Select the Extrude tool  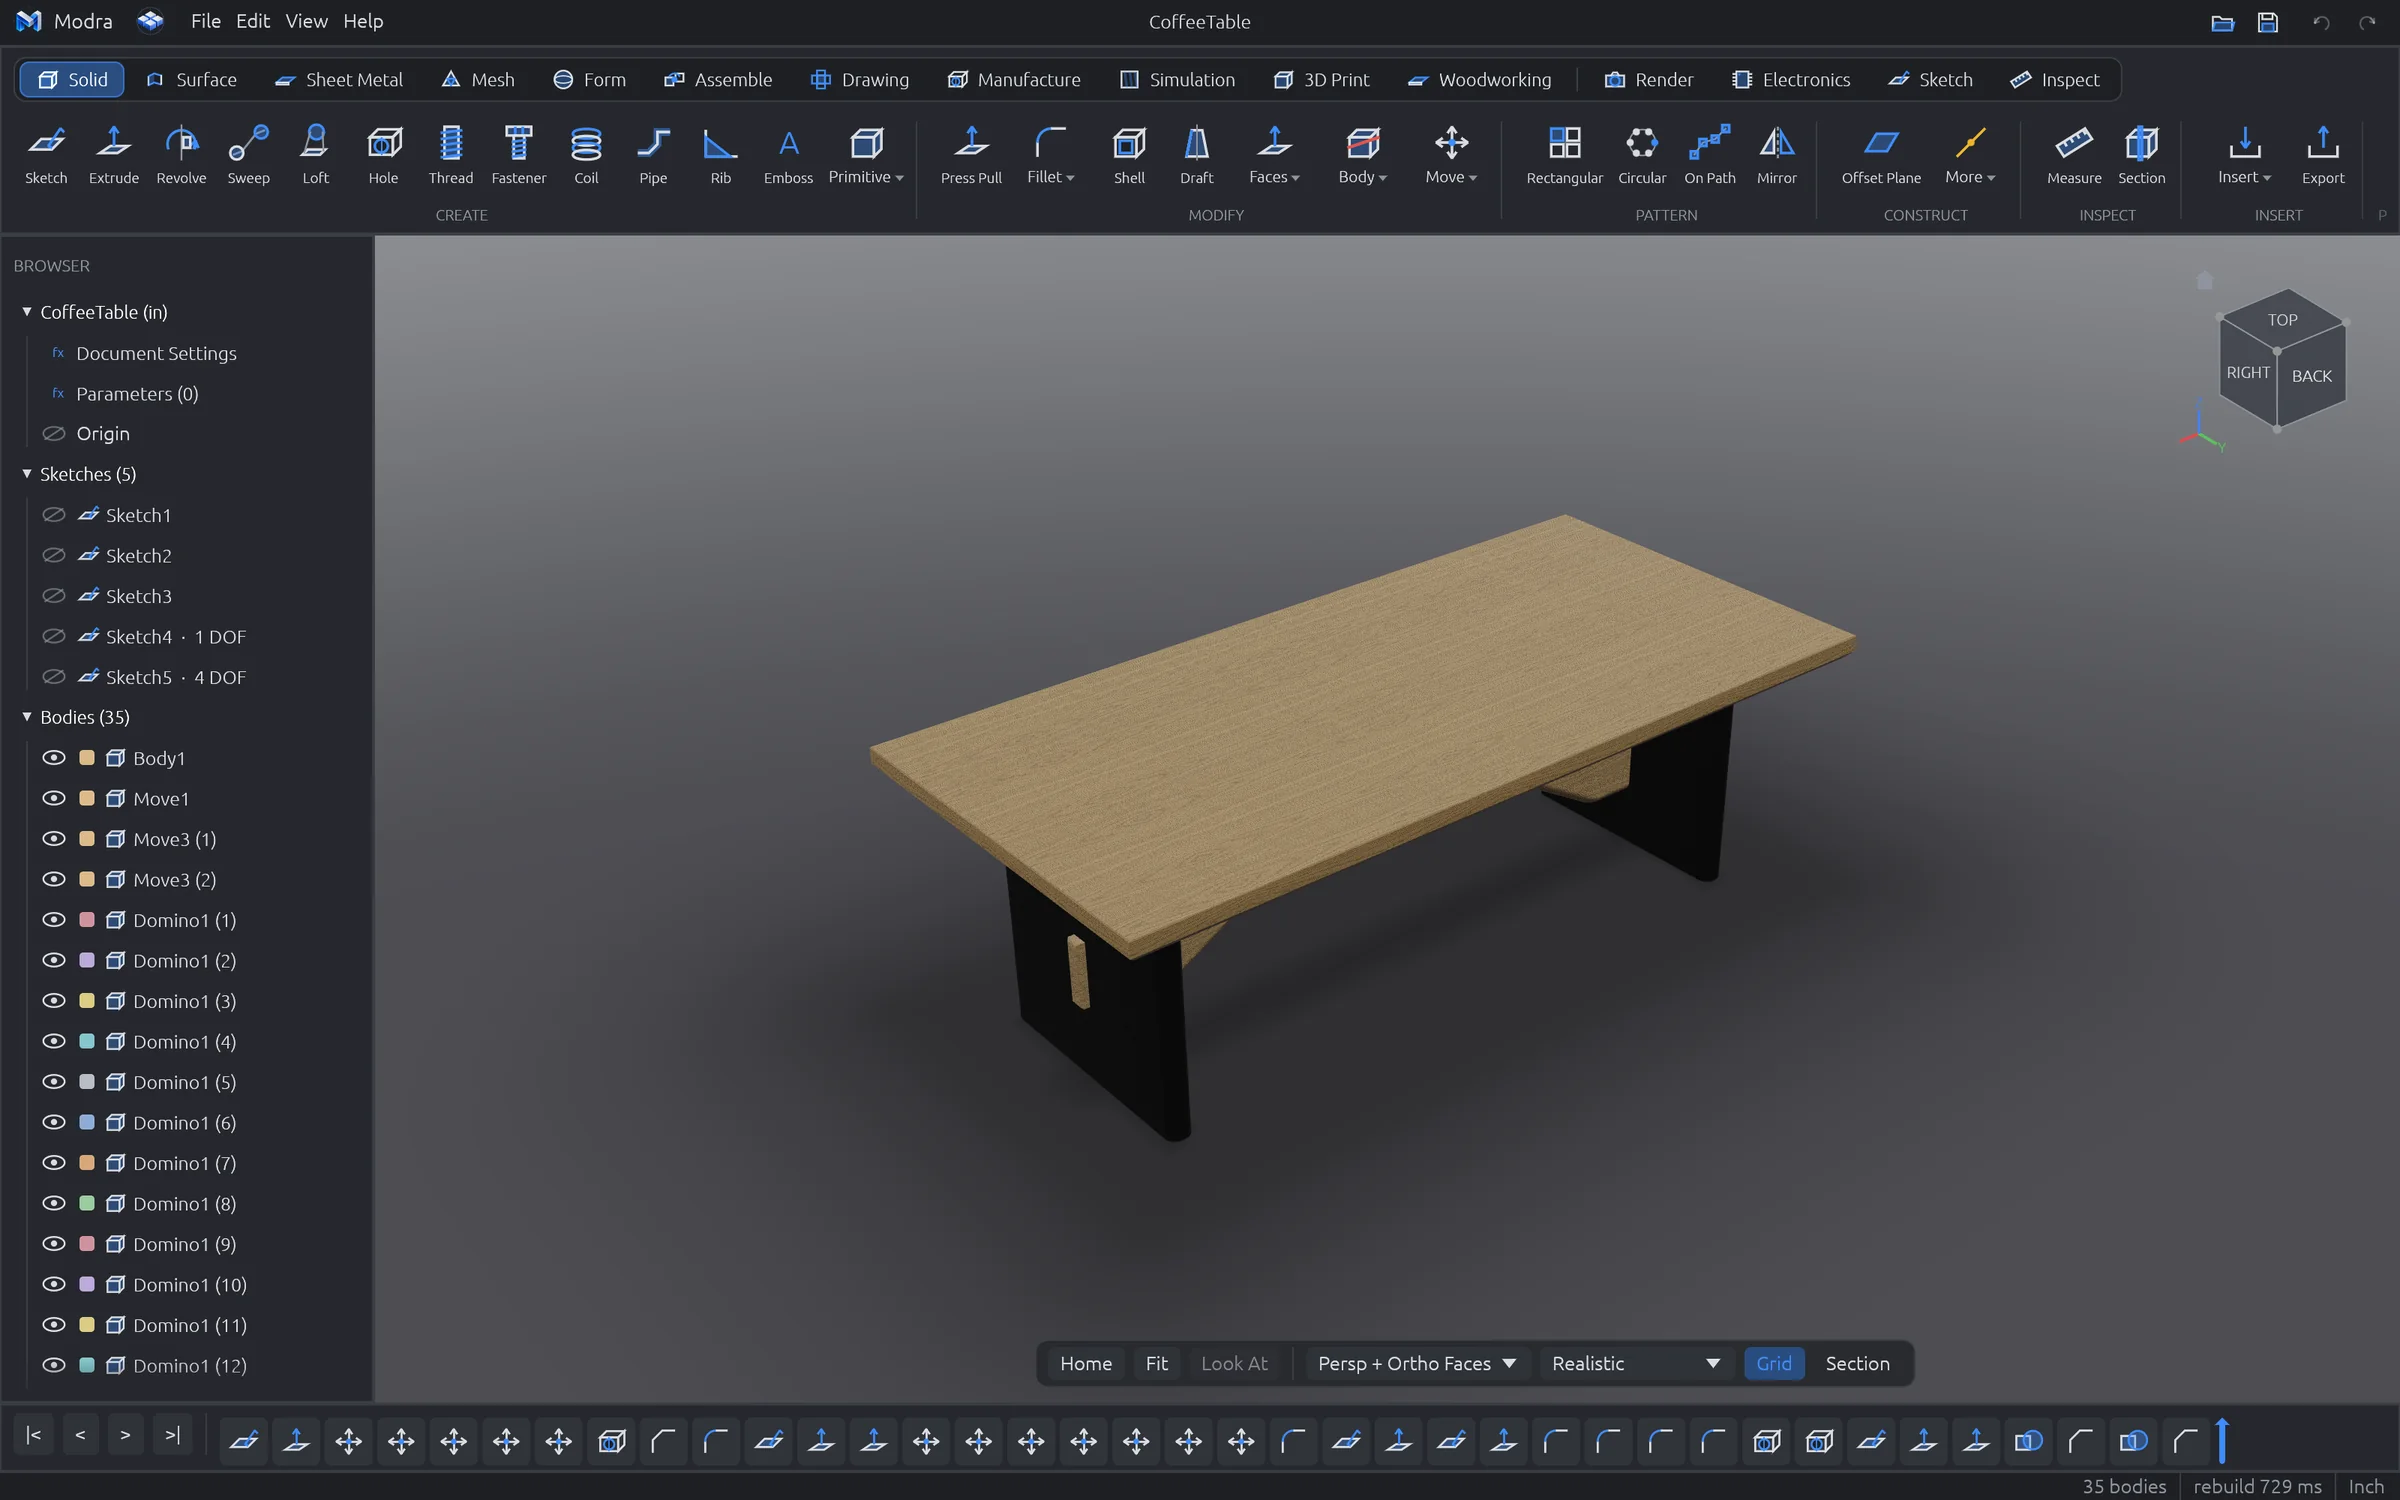[x=114, y=155]
